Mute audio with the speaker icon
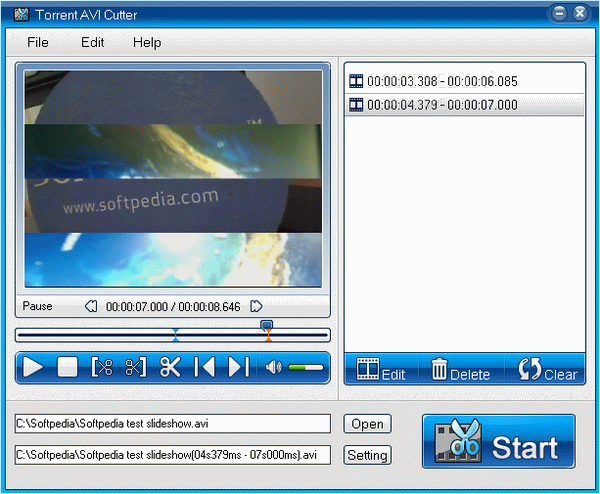This screenshot has height=494, width=600. pos(274,367)
